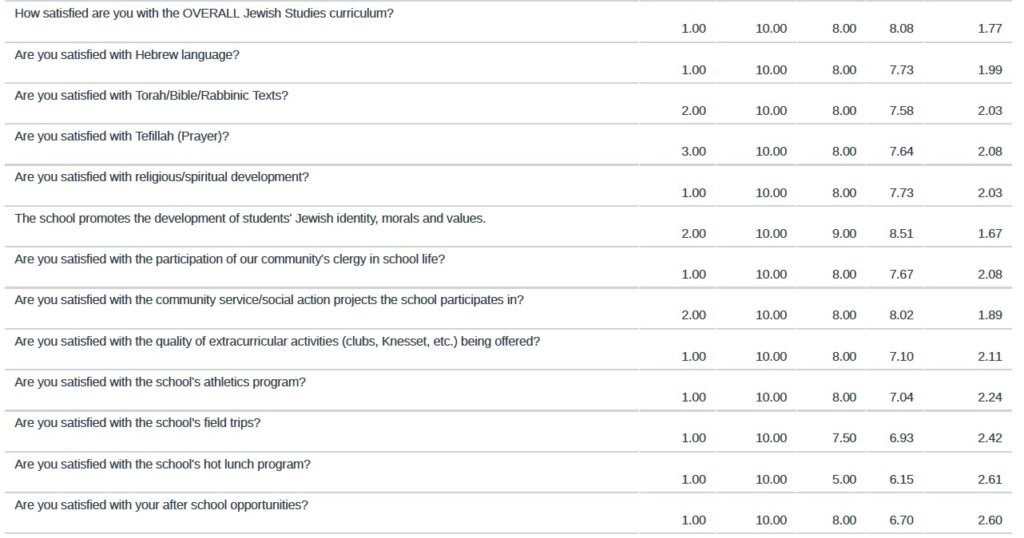Viewport: 1024px width, 538px height.
Task: Select the hot lunch program question
Action: tap(163, 464)
